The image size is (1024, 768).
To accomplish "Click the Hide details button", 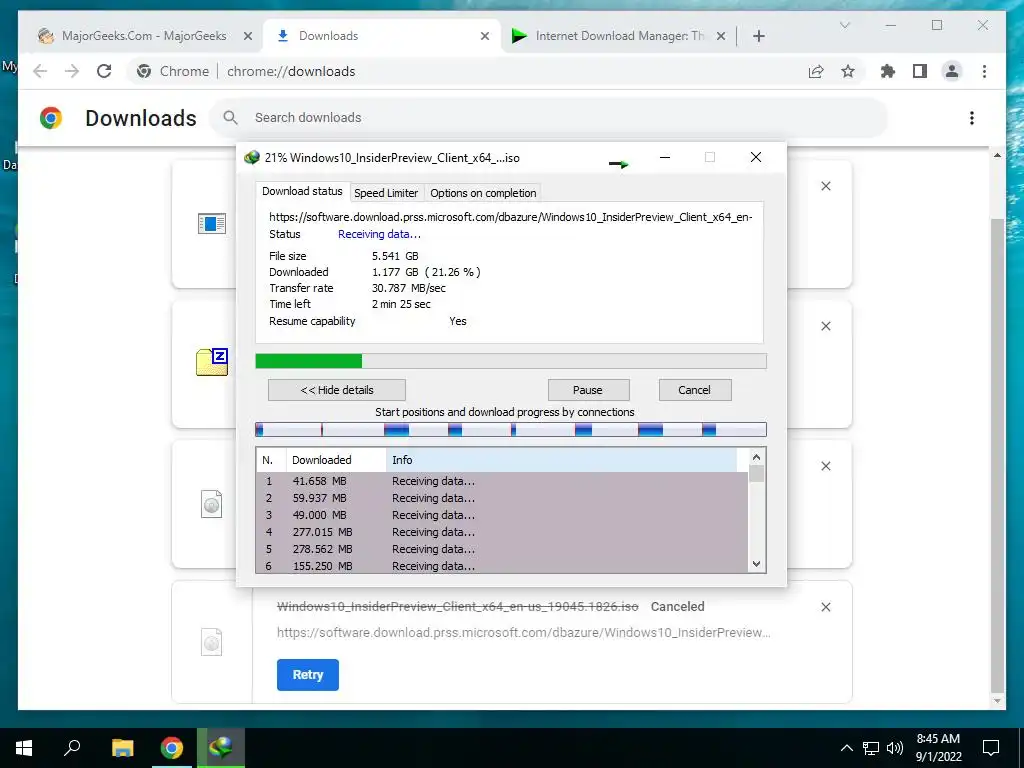I will coord(337,390).
